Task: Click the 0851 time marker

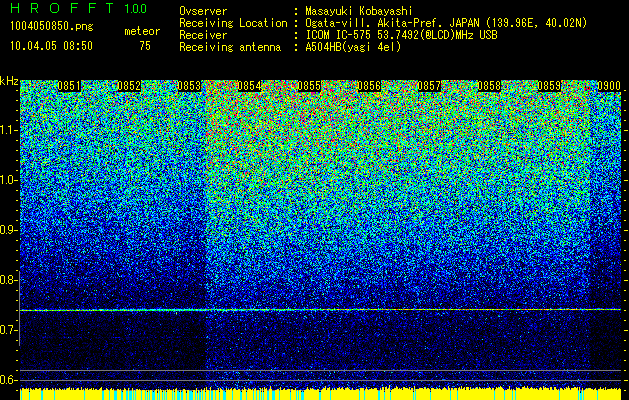Action: (x=69, y=86)
